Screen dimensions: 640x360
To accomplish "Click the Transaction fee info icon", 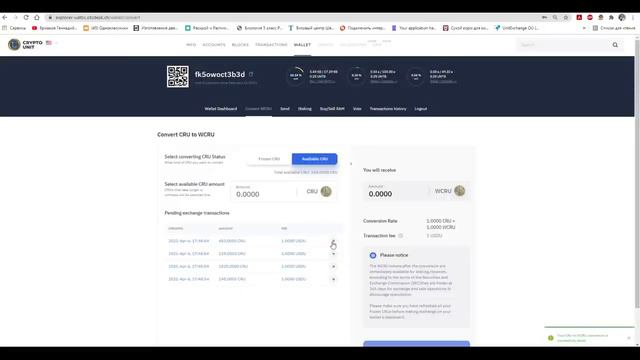I will tap(400, 236).
